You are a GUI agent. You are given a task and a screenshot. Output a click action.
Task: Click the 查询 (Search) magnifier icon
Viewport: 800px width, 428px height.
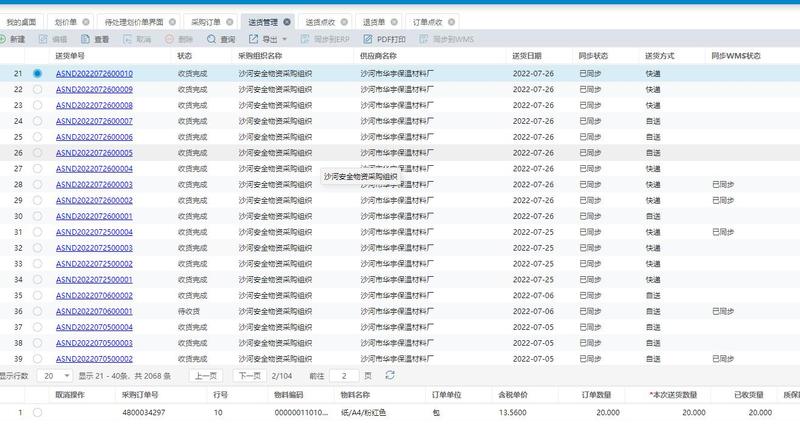coord(211,39)
